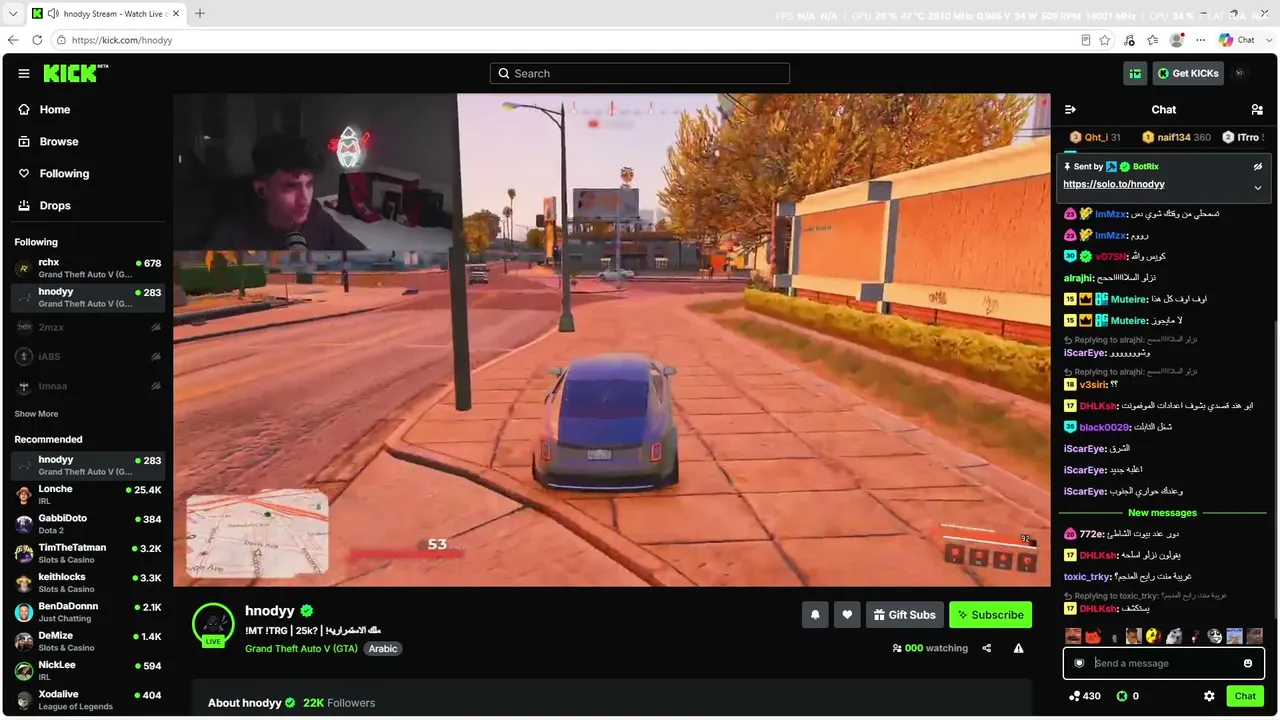Report the stream with the warning icon

(1018, 648)
